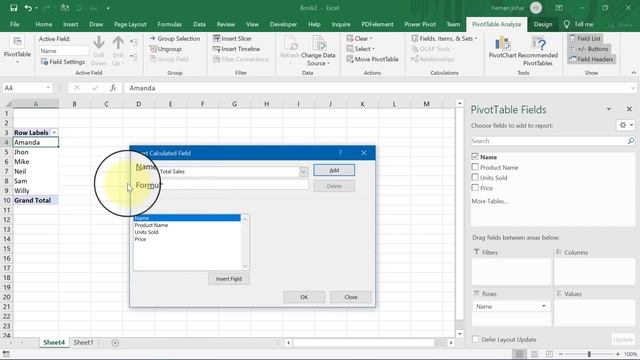The height and width of the screenshot is (360, 640).
Task: Click the Save icon in title bar
Action: [x=13, y=8]
